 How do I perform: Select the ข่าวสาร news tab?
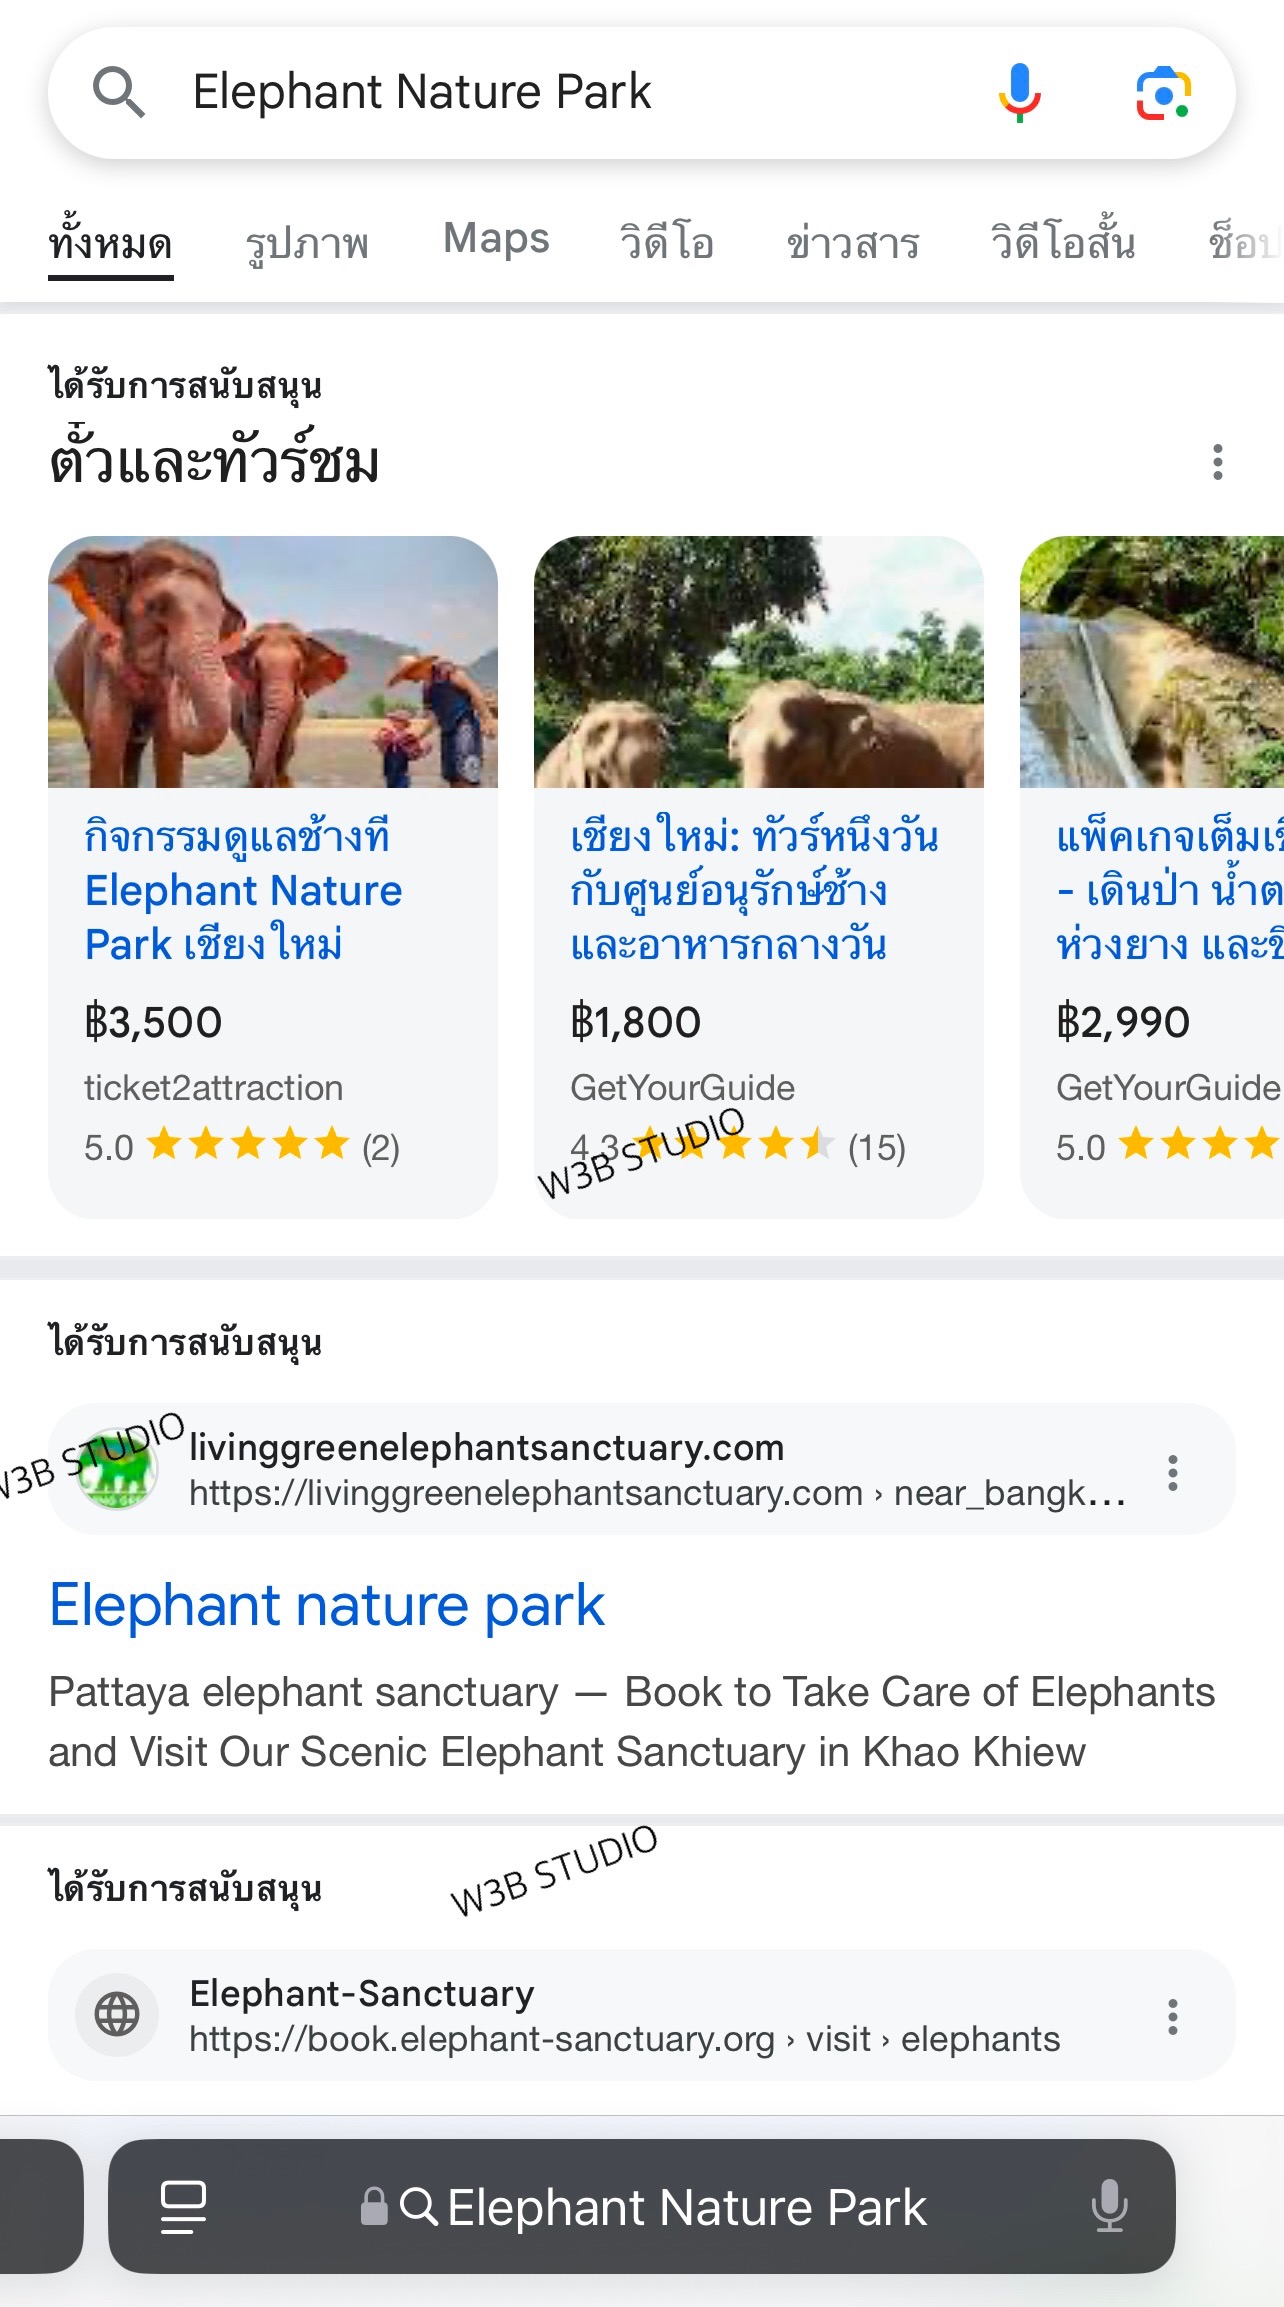(x=852, y=243)
